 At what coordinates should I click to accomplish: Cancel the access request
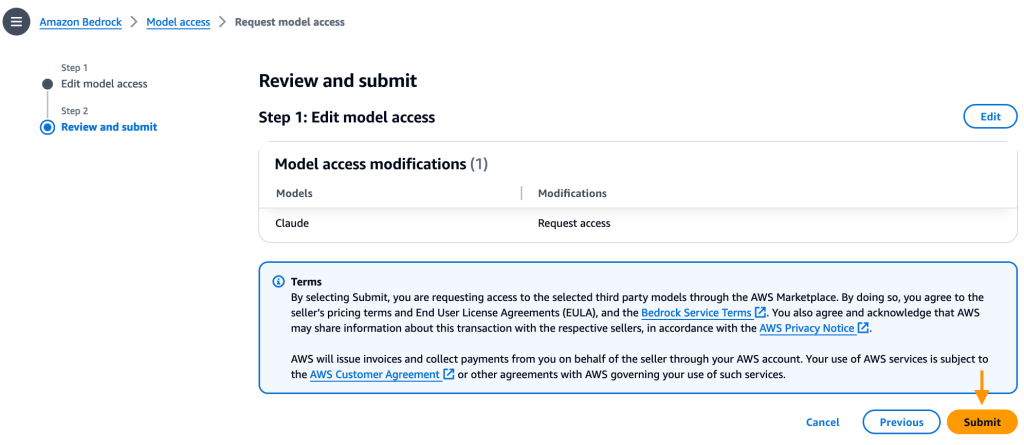click(x=822, y=422)
